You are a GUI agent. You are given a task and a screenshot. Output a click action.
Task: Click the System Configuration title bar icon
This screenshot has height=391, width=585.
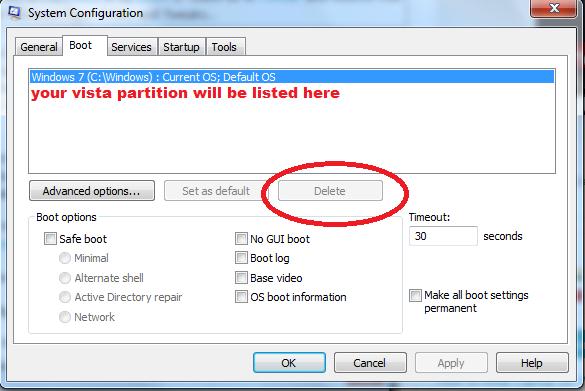14,12
